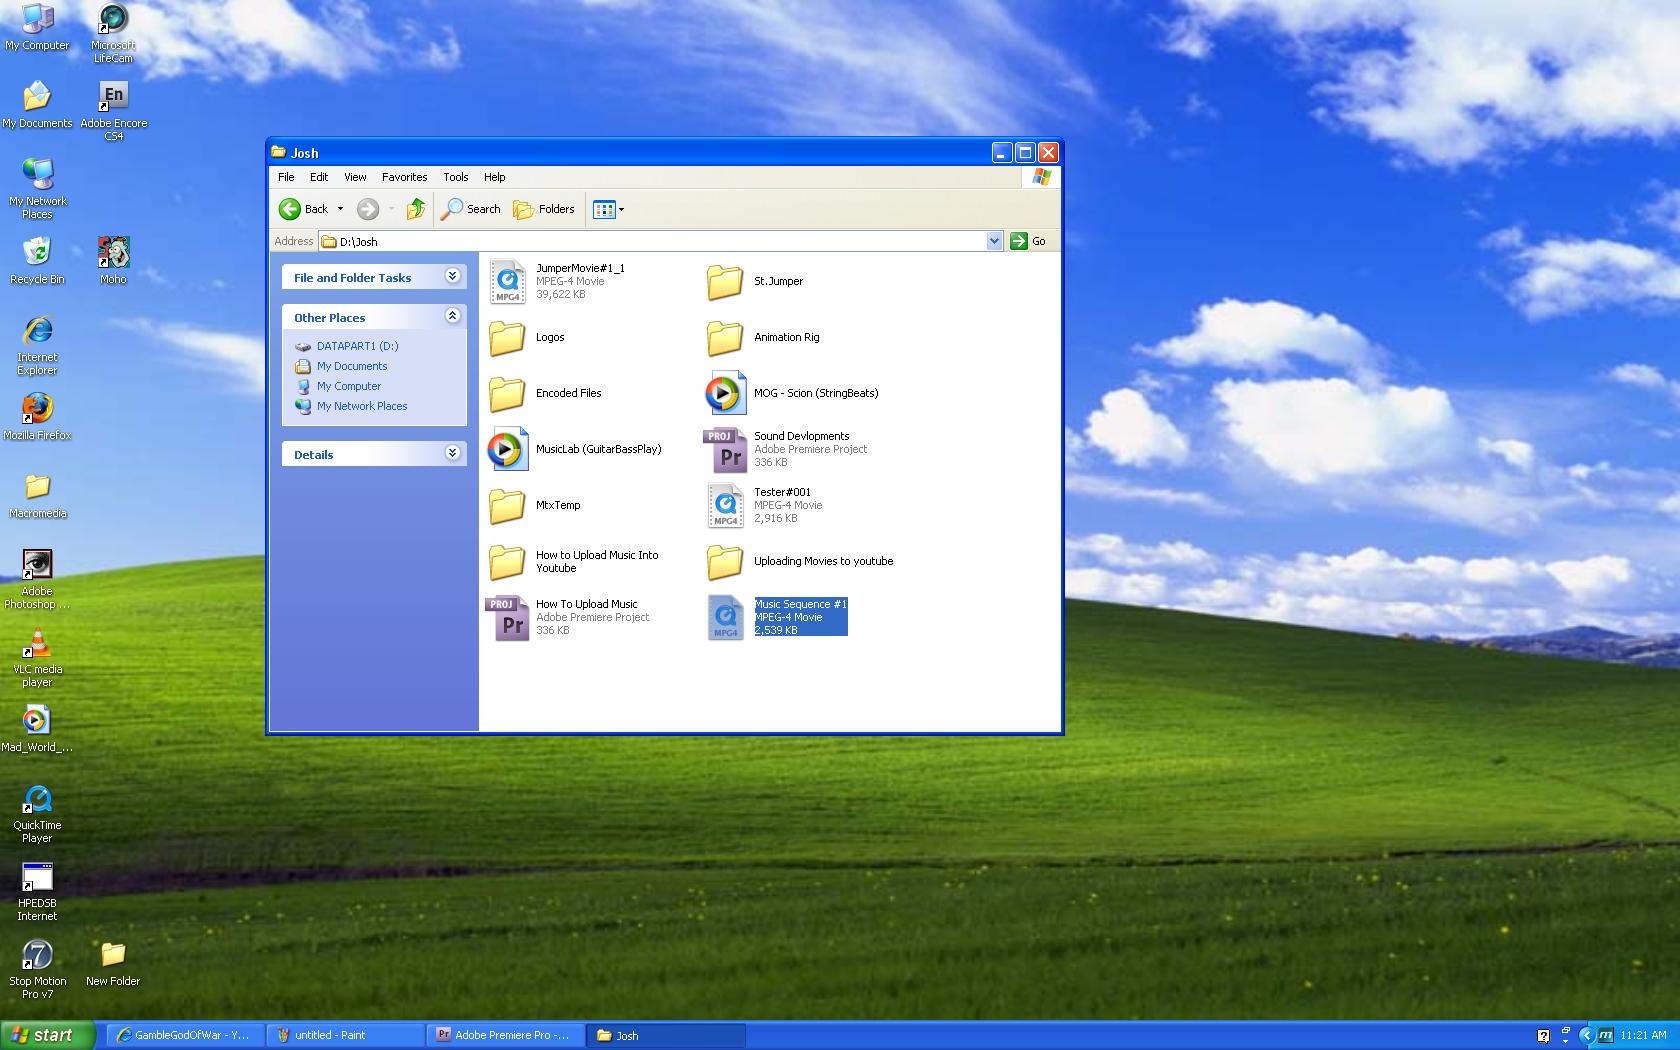
Task: Go up one folder level
Action: [416, 209]
